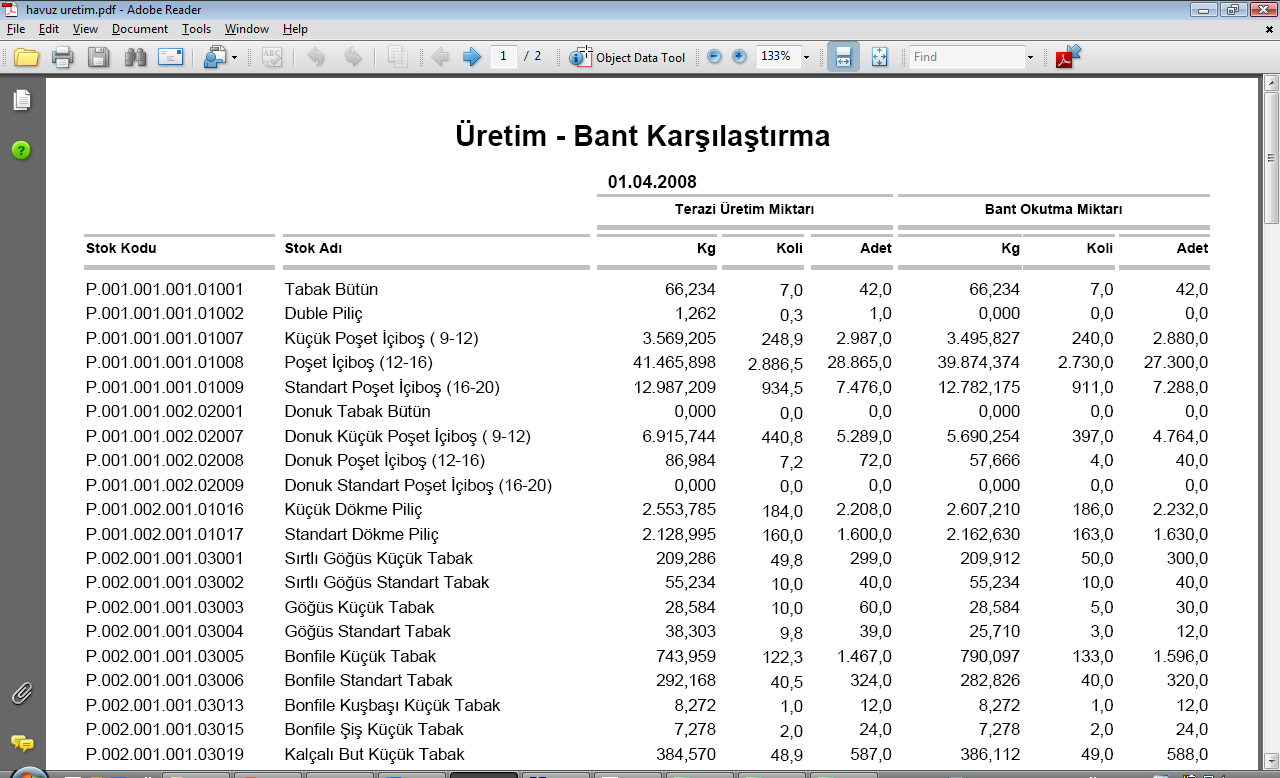Click the date 01.04.2008
1280x778 pixels.
coord(652,182)
